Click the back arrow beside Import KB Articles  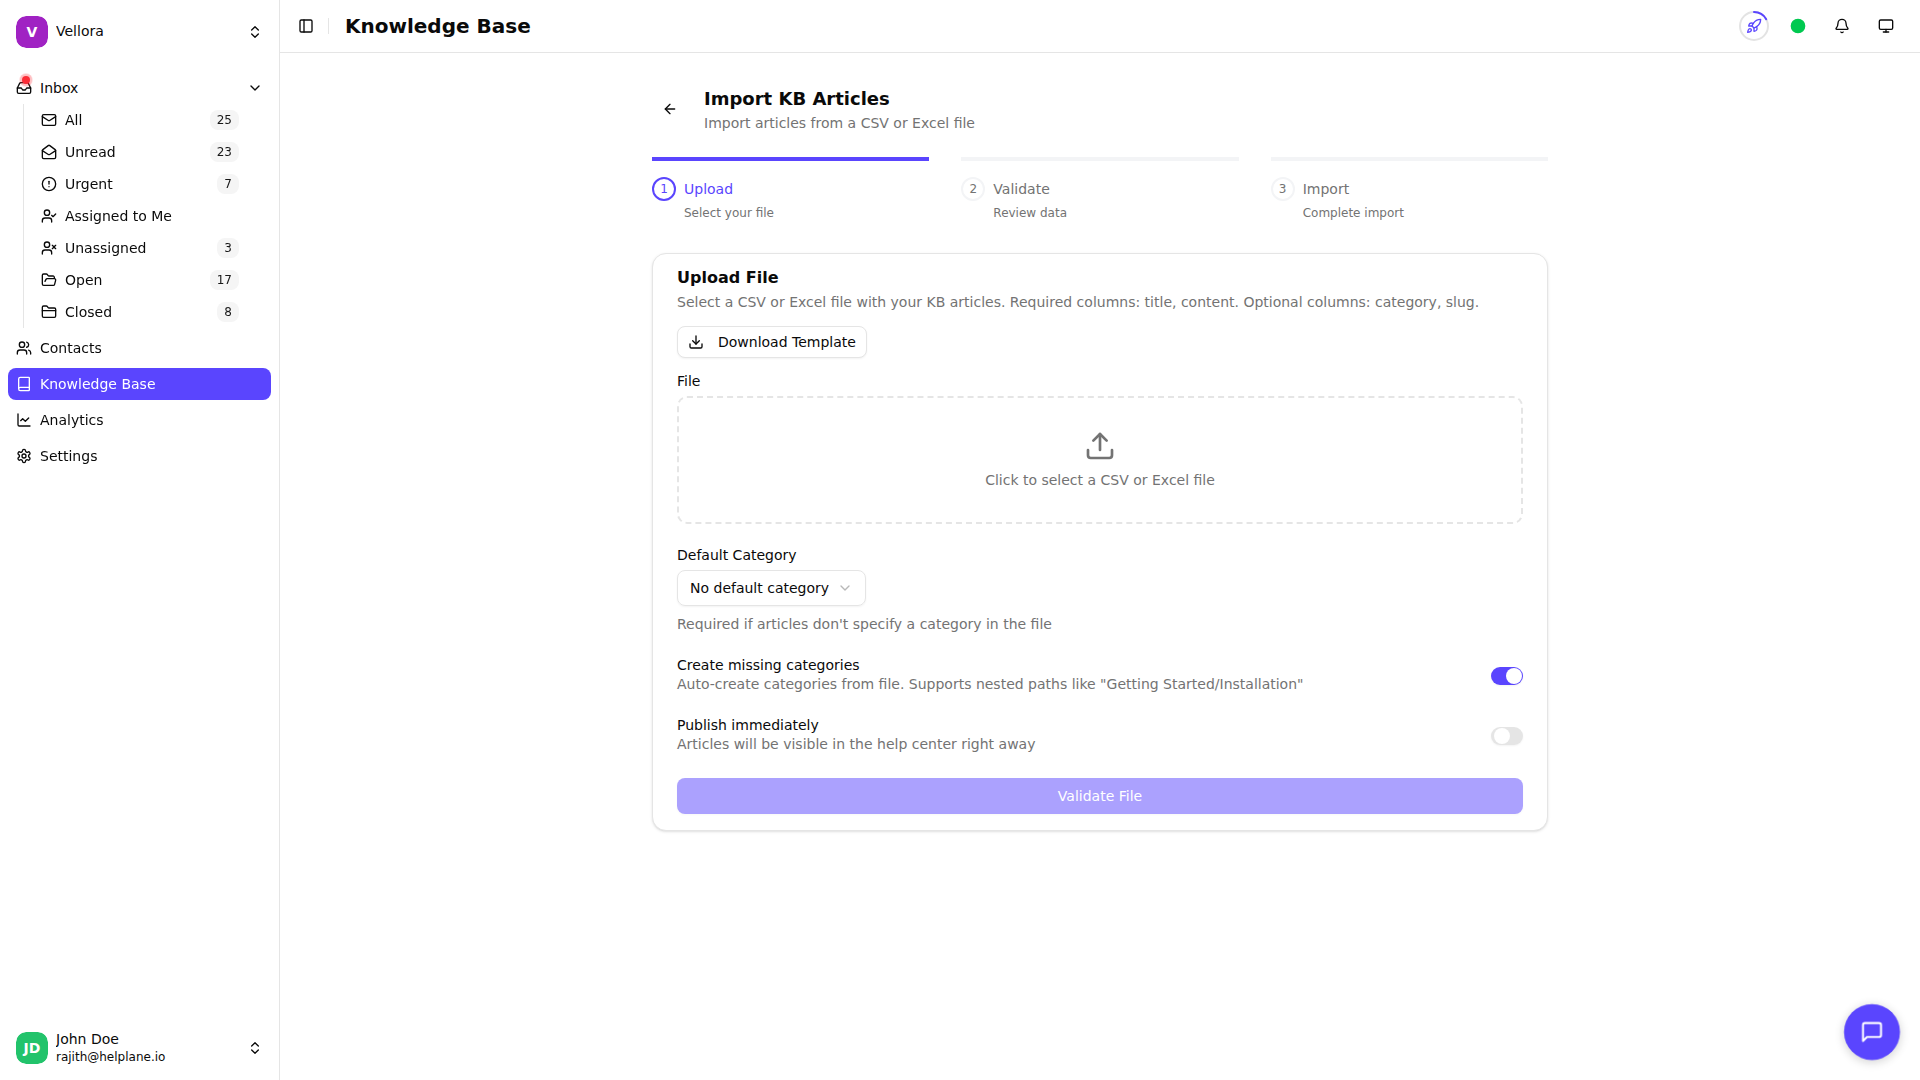tap(670, 109)
